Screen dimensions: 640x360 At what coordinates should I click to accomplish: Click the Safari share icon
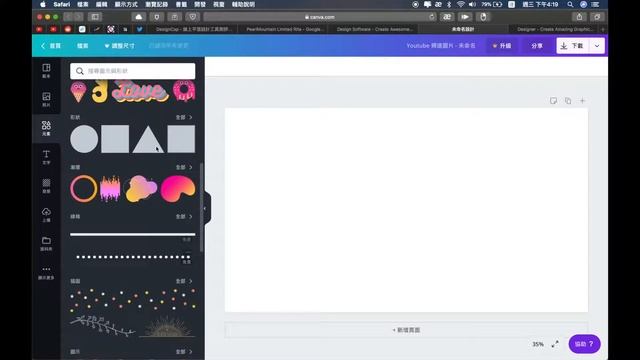579,17
